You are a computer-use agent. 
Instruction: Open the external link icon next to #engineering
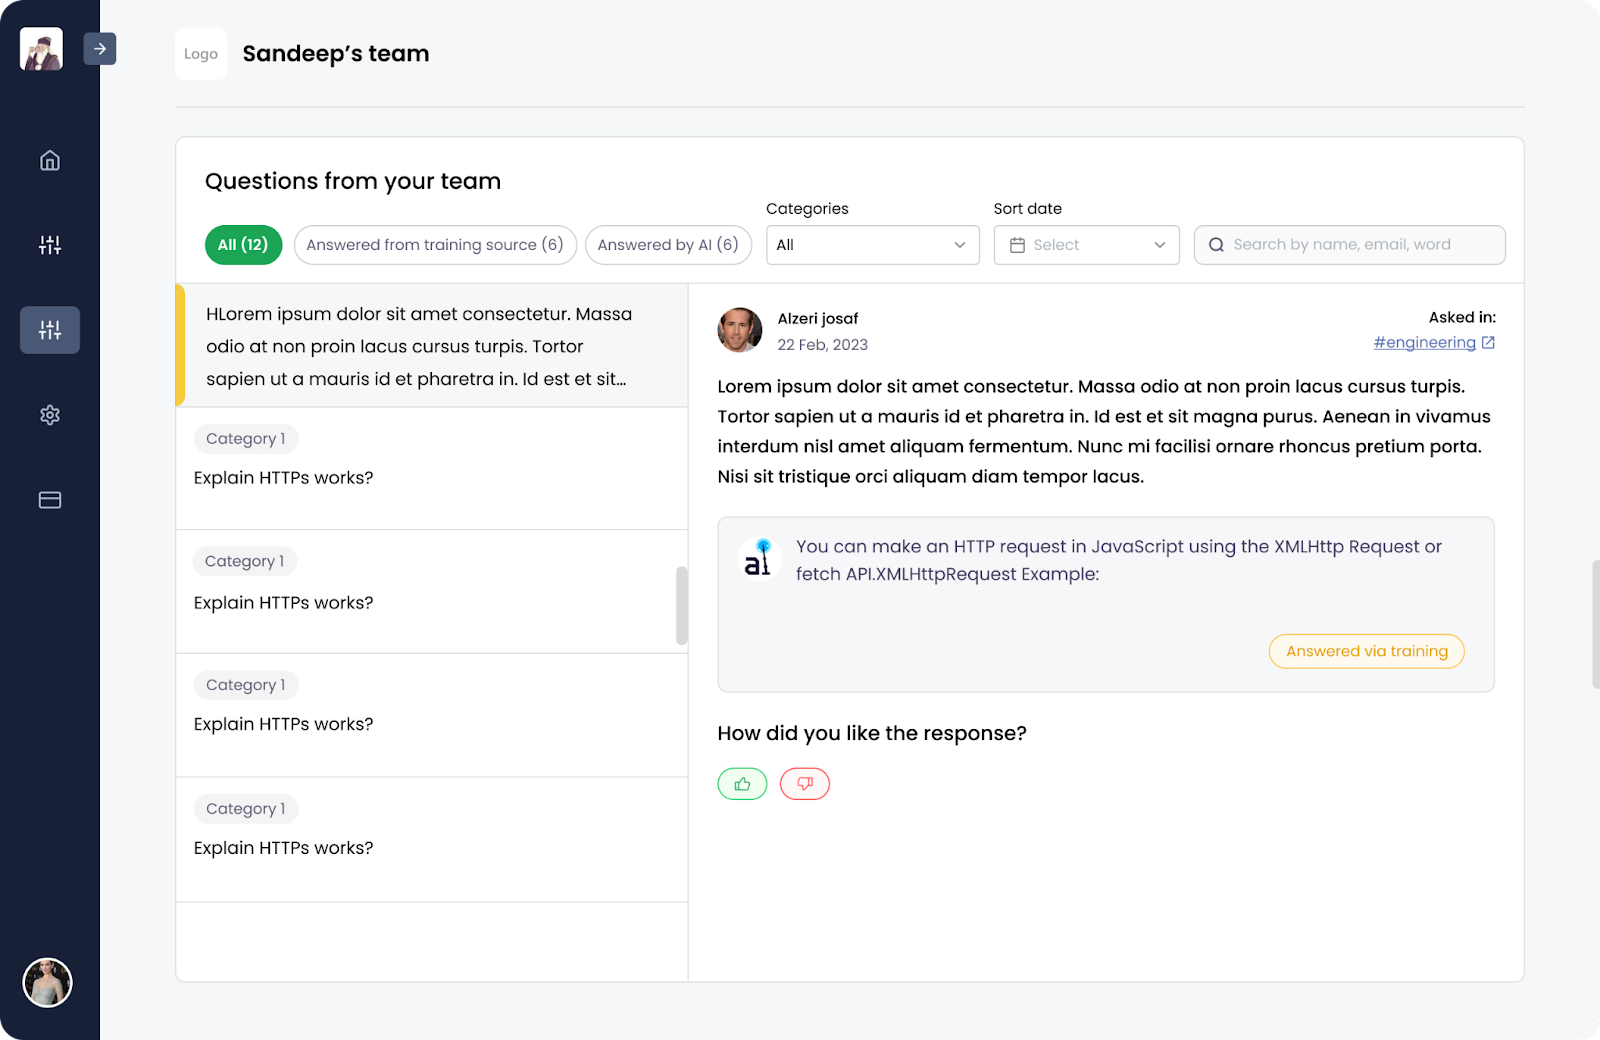tap(1488, 341)
